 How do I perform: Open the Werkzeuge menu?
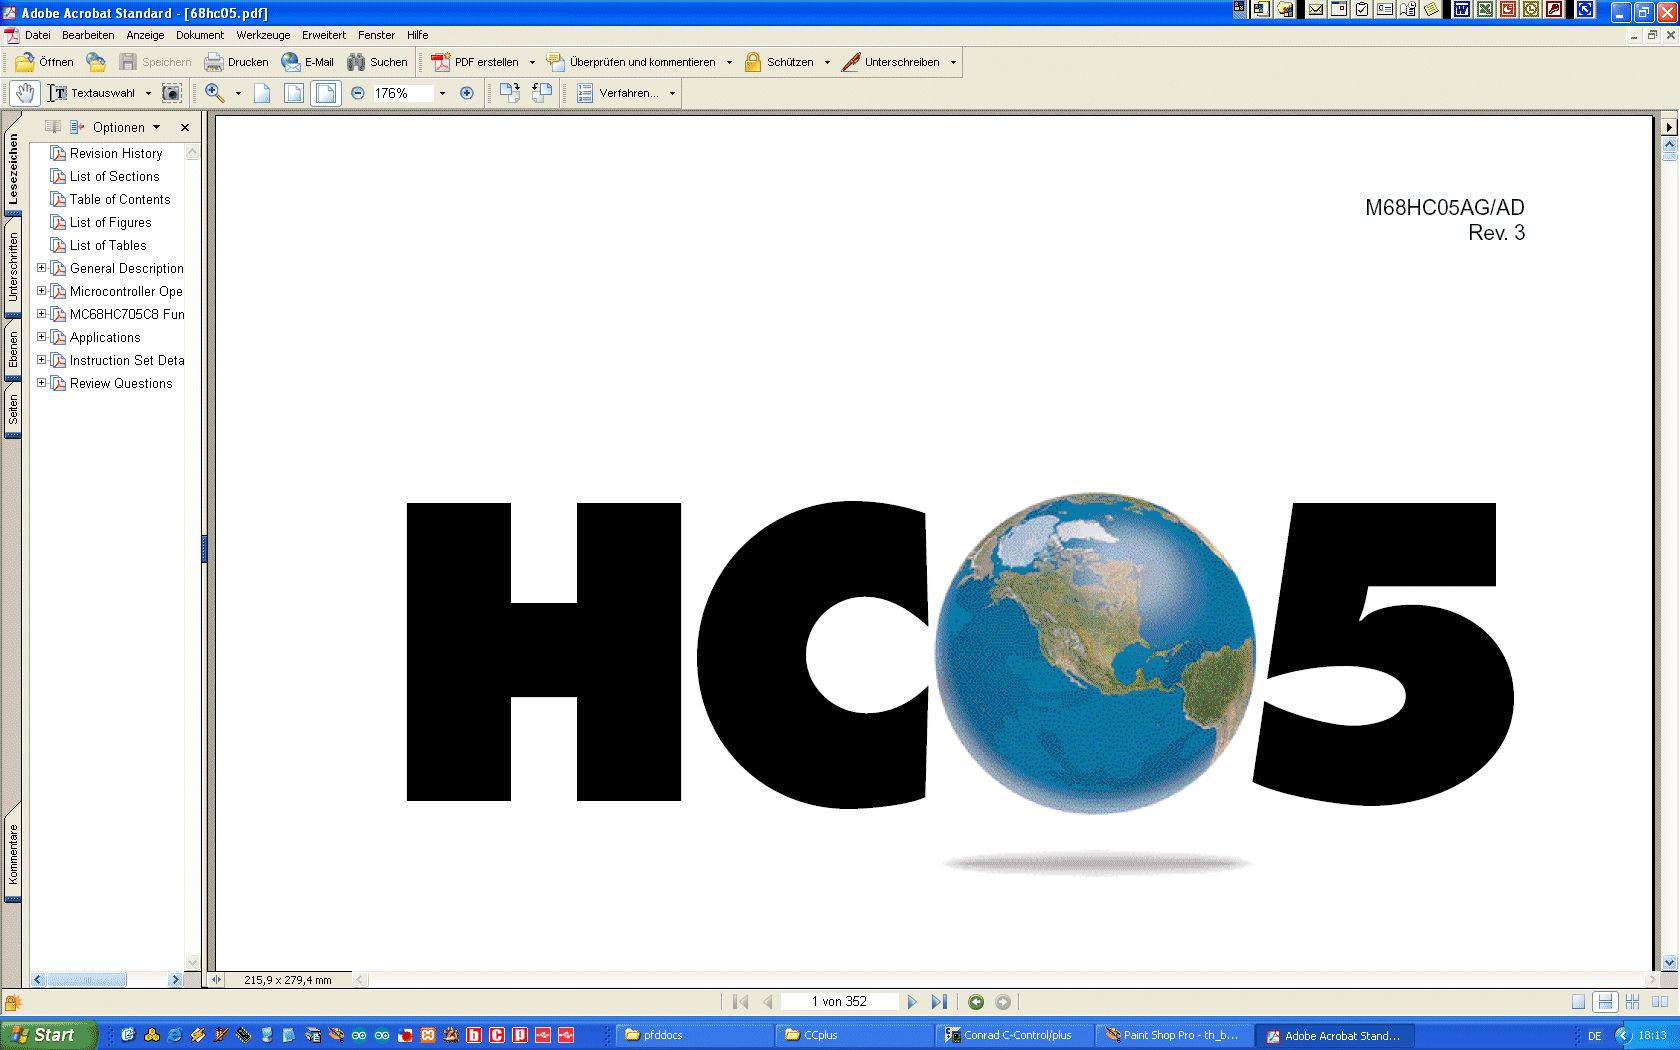(x=263, y=35)
